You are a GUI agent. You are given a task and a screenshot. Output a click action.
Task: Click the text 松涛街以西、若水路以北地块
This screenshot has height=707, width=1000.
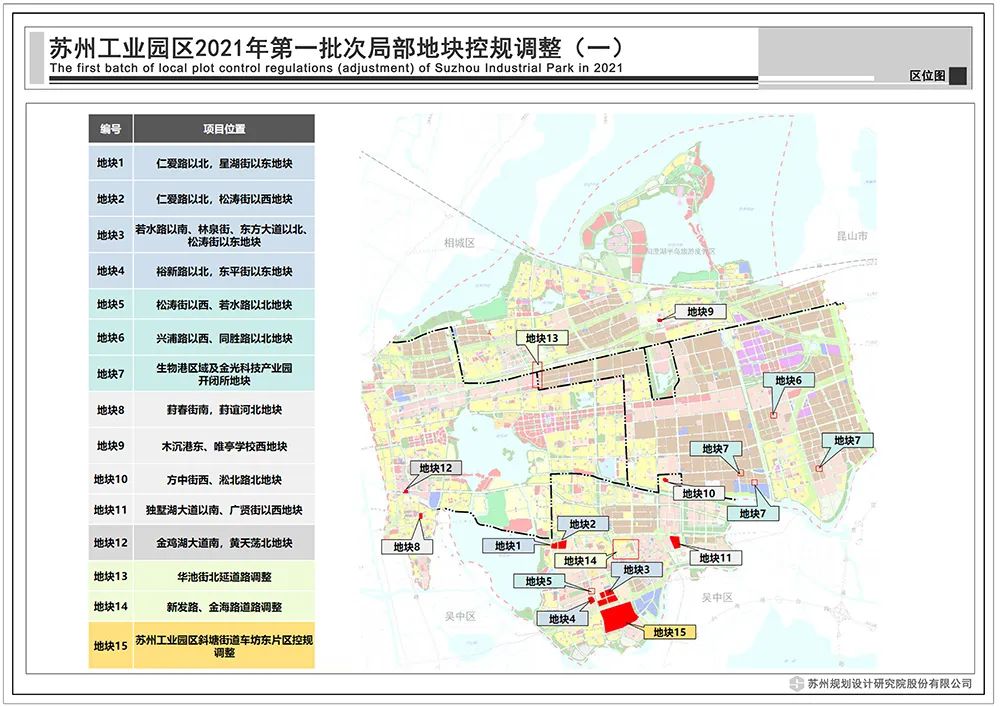coord(224,305)
